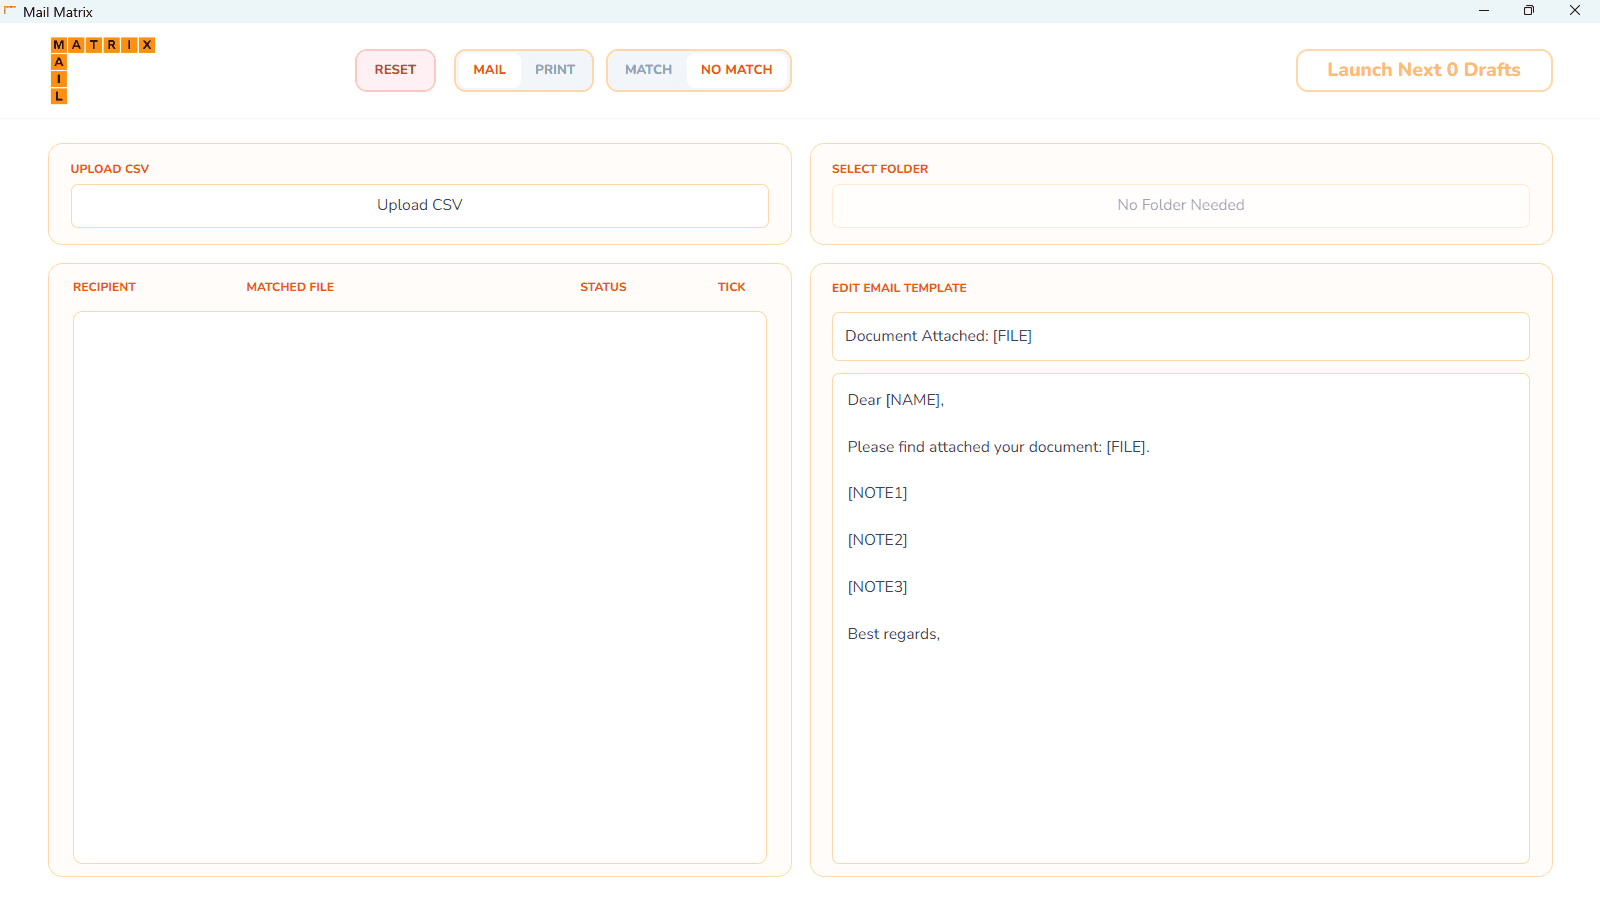Switch to MAIL mode

[489, 70]
